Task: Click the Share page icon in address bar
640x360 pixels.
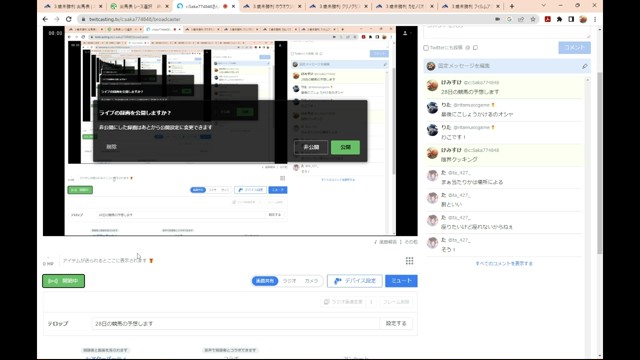Action: point(521,19)
